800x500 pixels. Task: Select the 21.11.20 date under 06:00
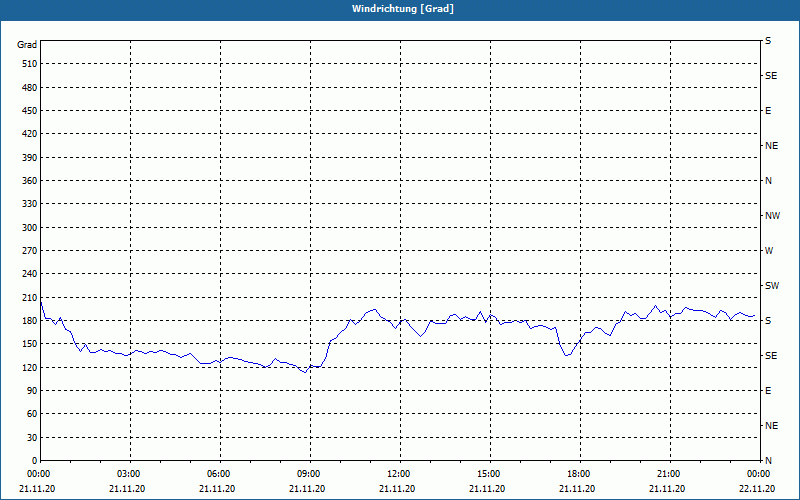[217, 489]
